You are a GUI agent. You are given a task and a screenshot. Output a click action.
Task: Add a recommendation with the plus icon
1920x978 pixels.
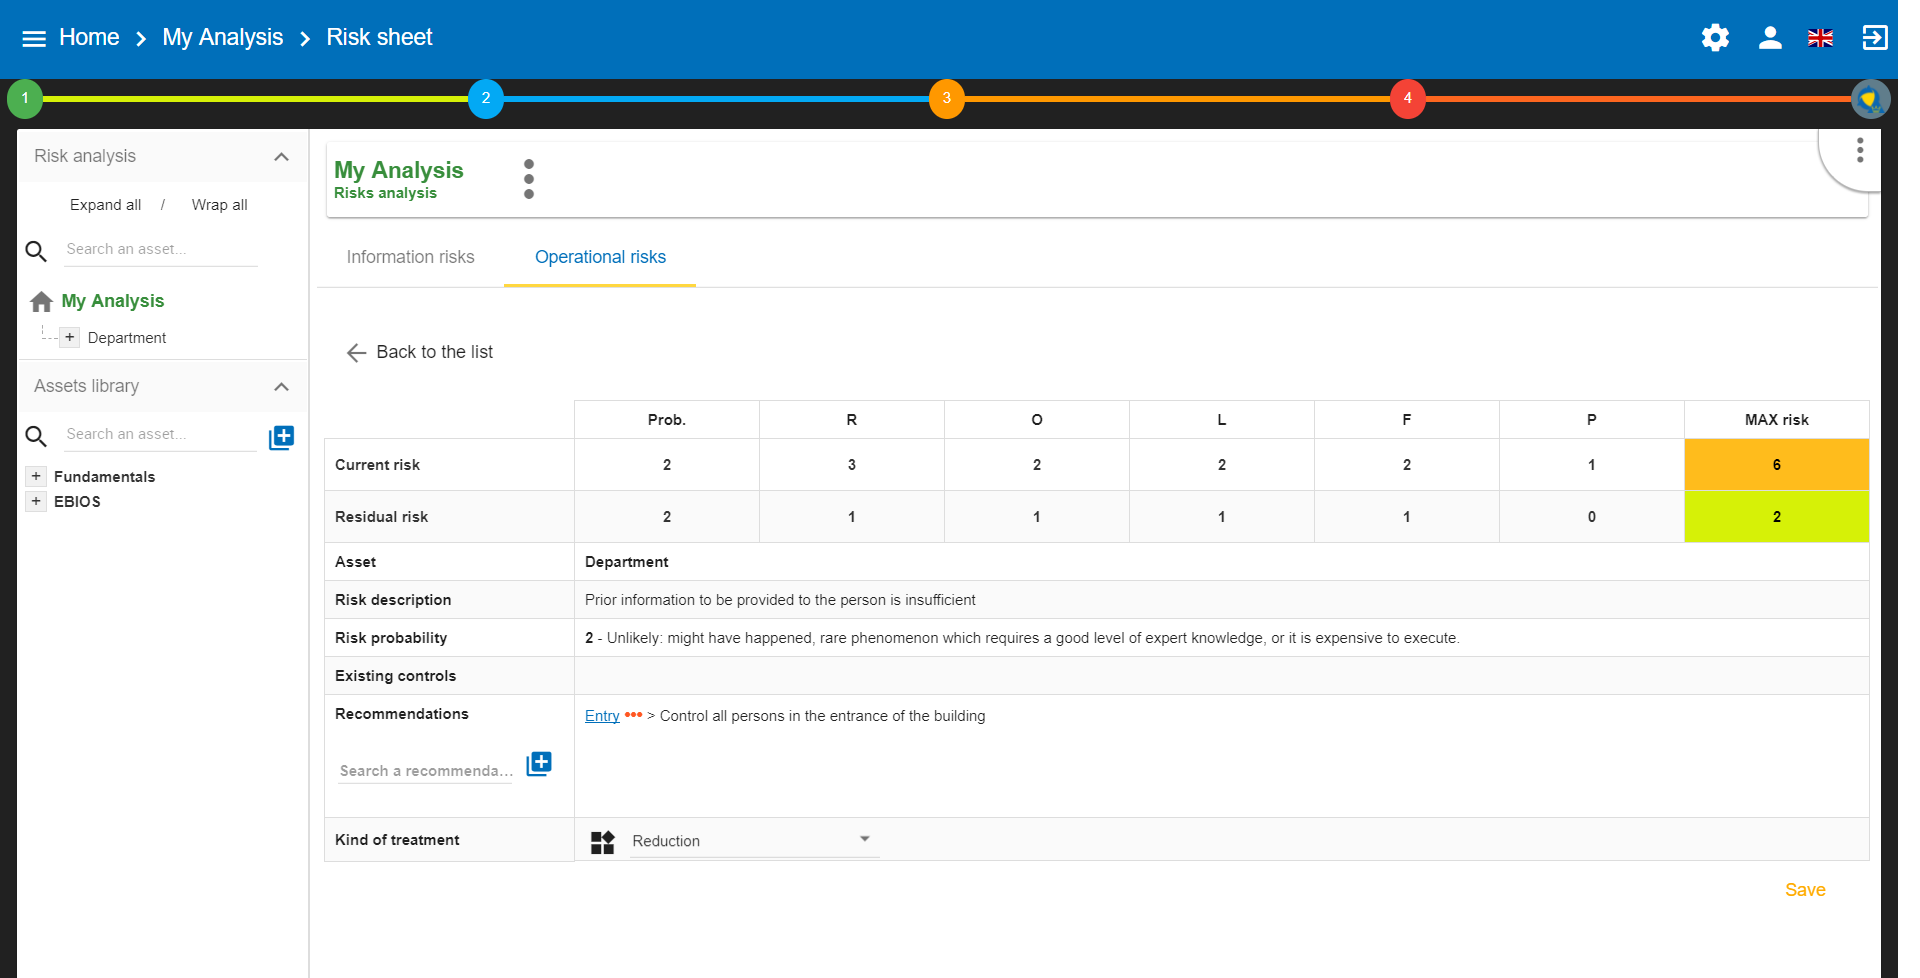click(539, 764)
